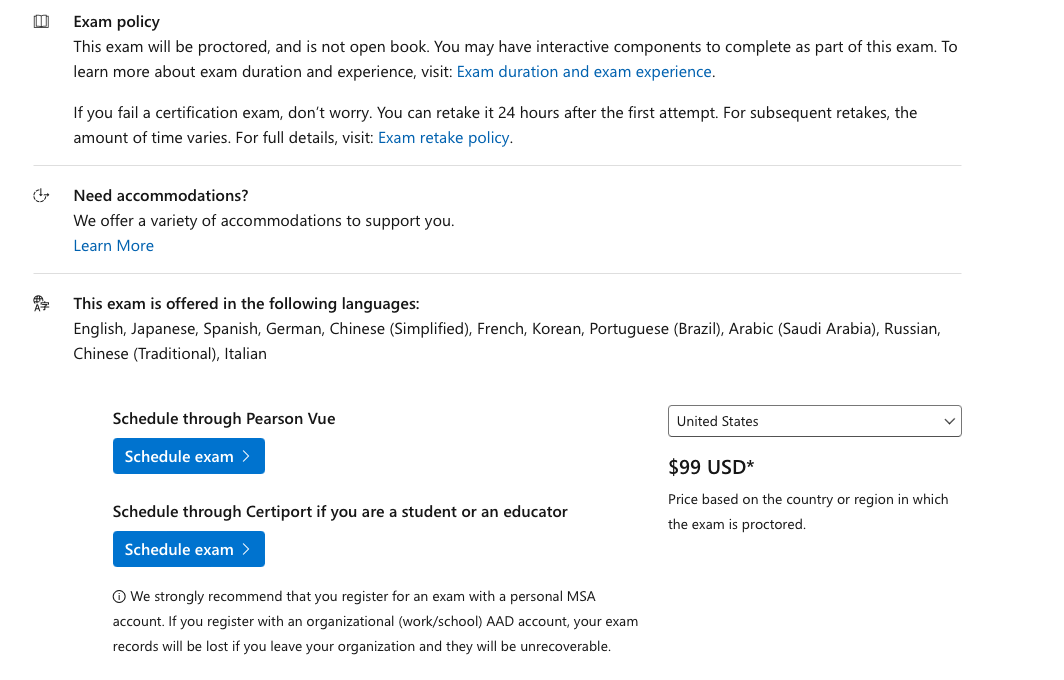Click the price based on country note
The width and height of the screenshot is (1064, 680).
(808, 512)
